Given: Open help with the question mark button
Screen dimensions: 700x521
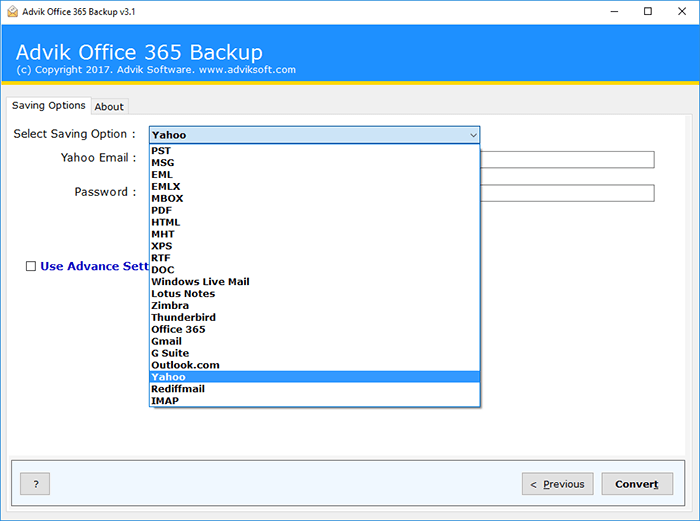Looking at the screenshot, I should [x=35, y=484].
